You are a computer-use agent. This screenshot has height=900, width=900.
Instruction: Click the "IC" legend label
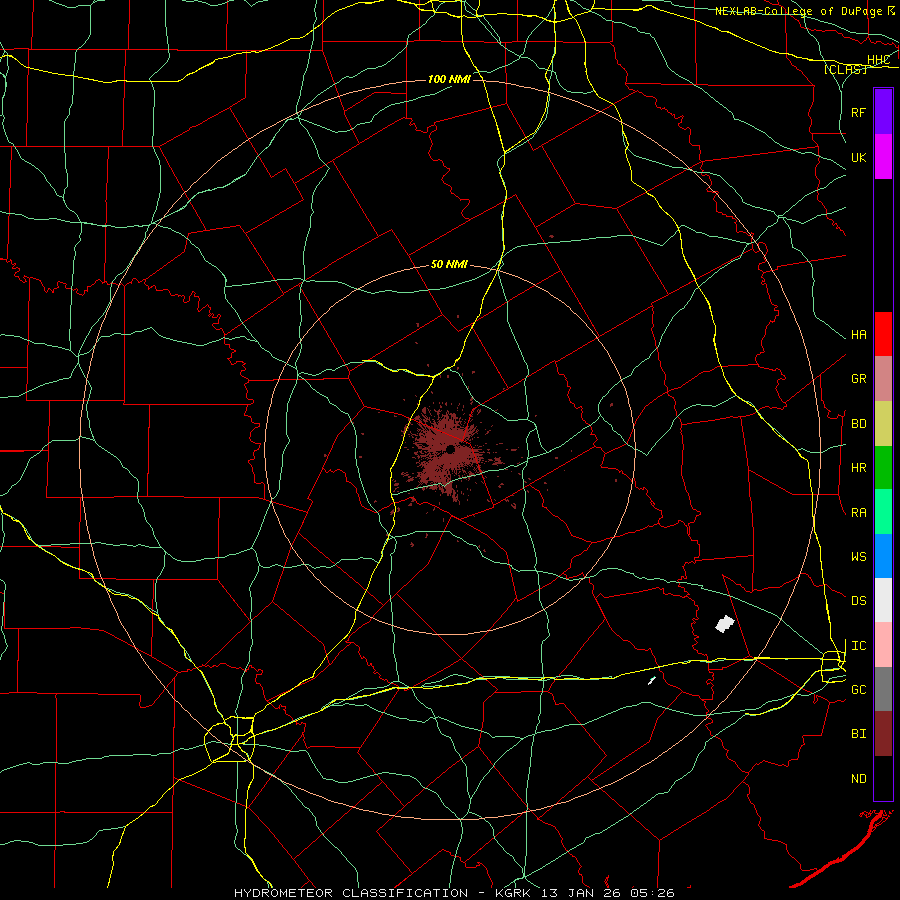858,646
